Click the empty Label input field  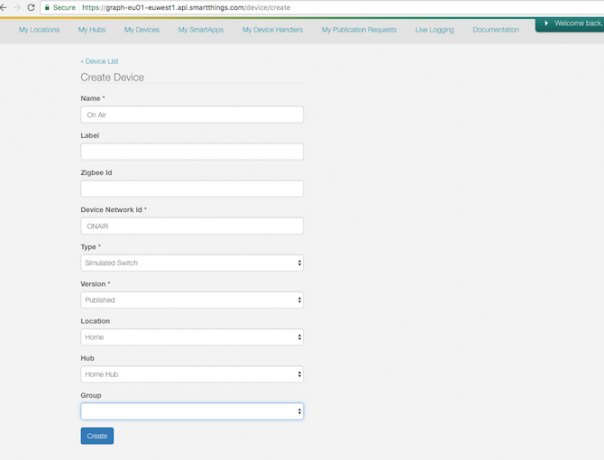click(192, 151)
